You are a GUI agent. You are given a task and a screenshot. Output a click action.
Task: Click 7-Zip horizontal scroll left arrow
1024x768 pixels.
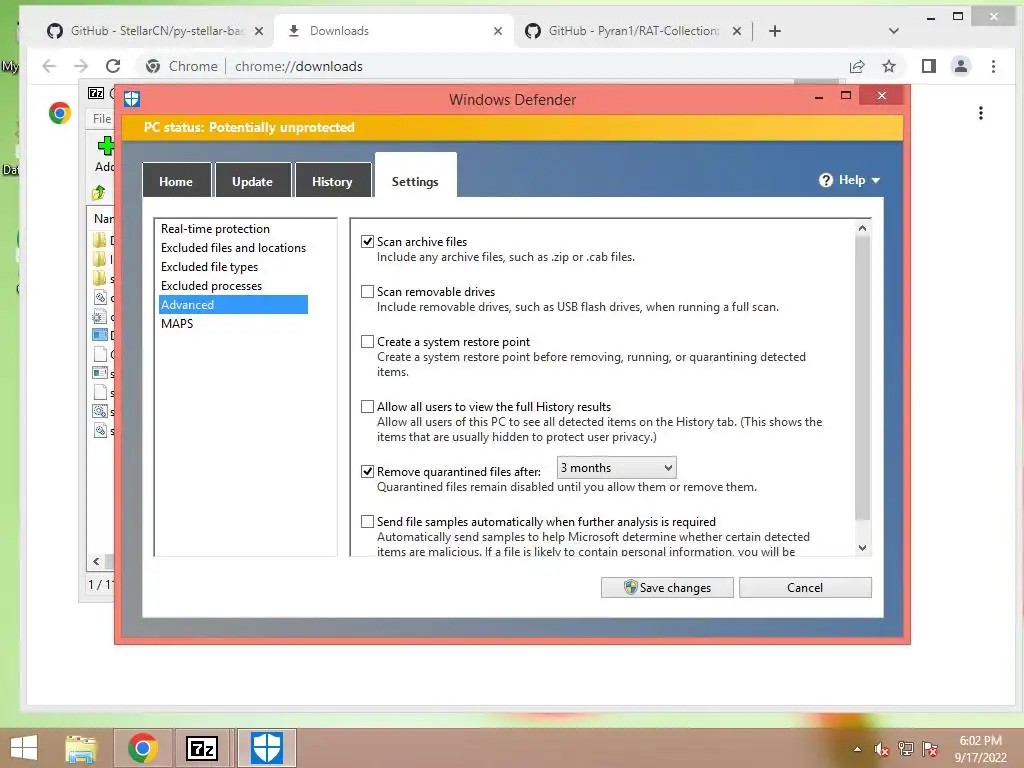point(96,561)
